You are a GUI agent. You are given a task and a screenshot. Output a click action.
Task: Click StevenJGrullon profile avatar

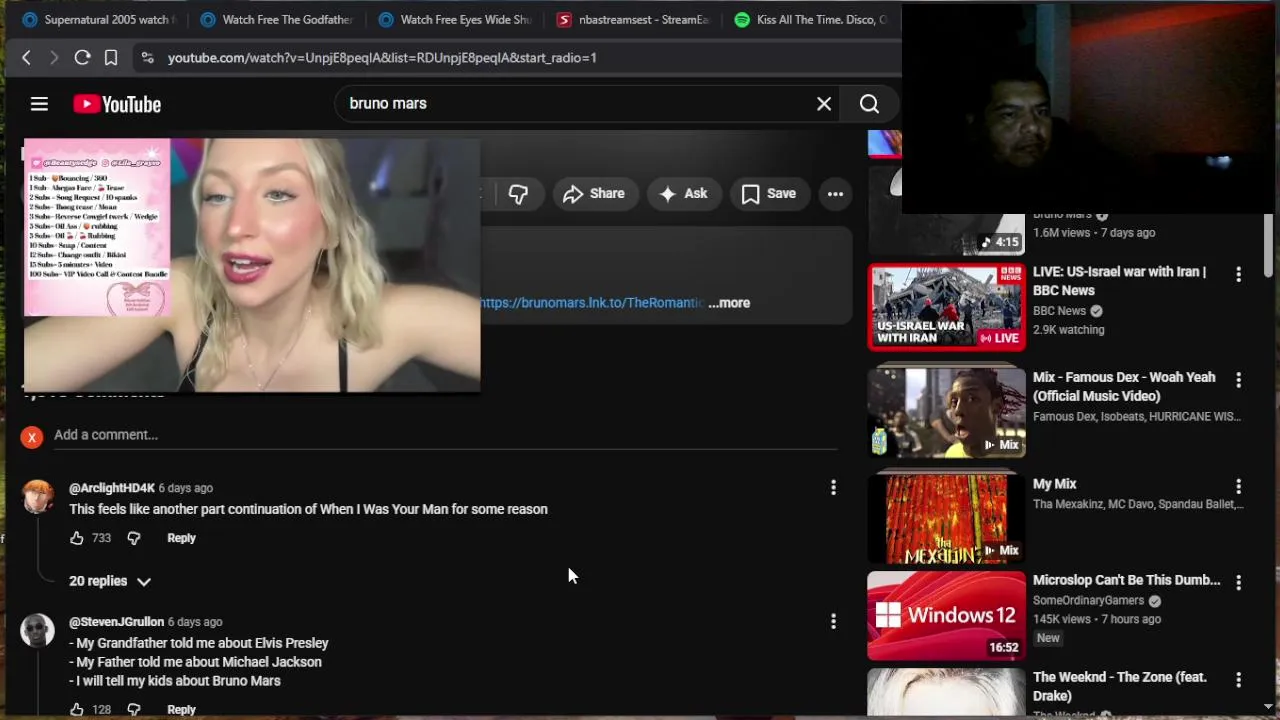tap(38, 631)
